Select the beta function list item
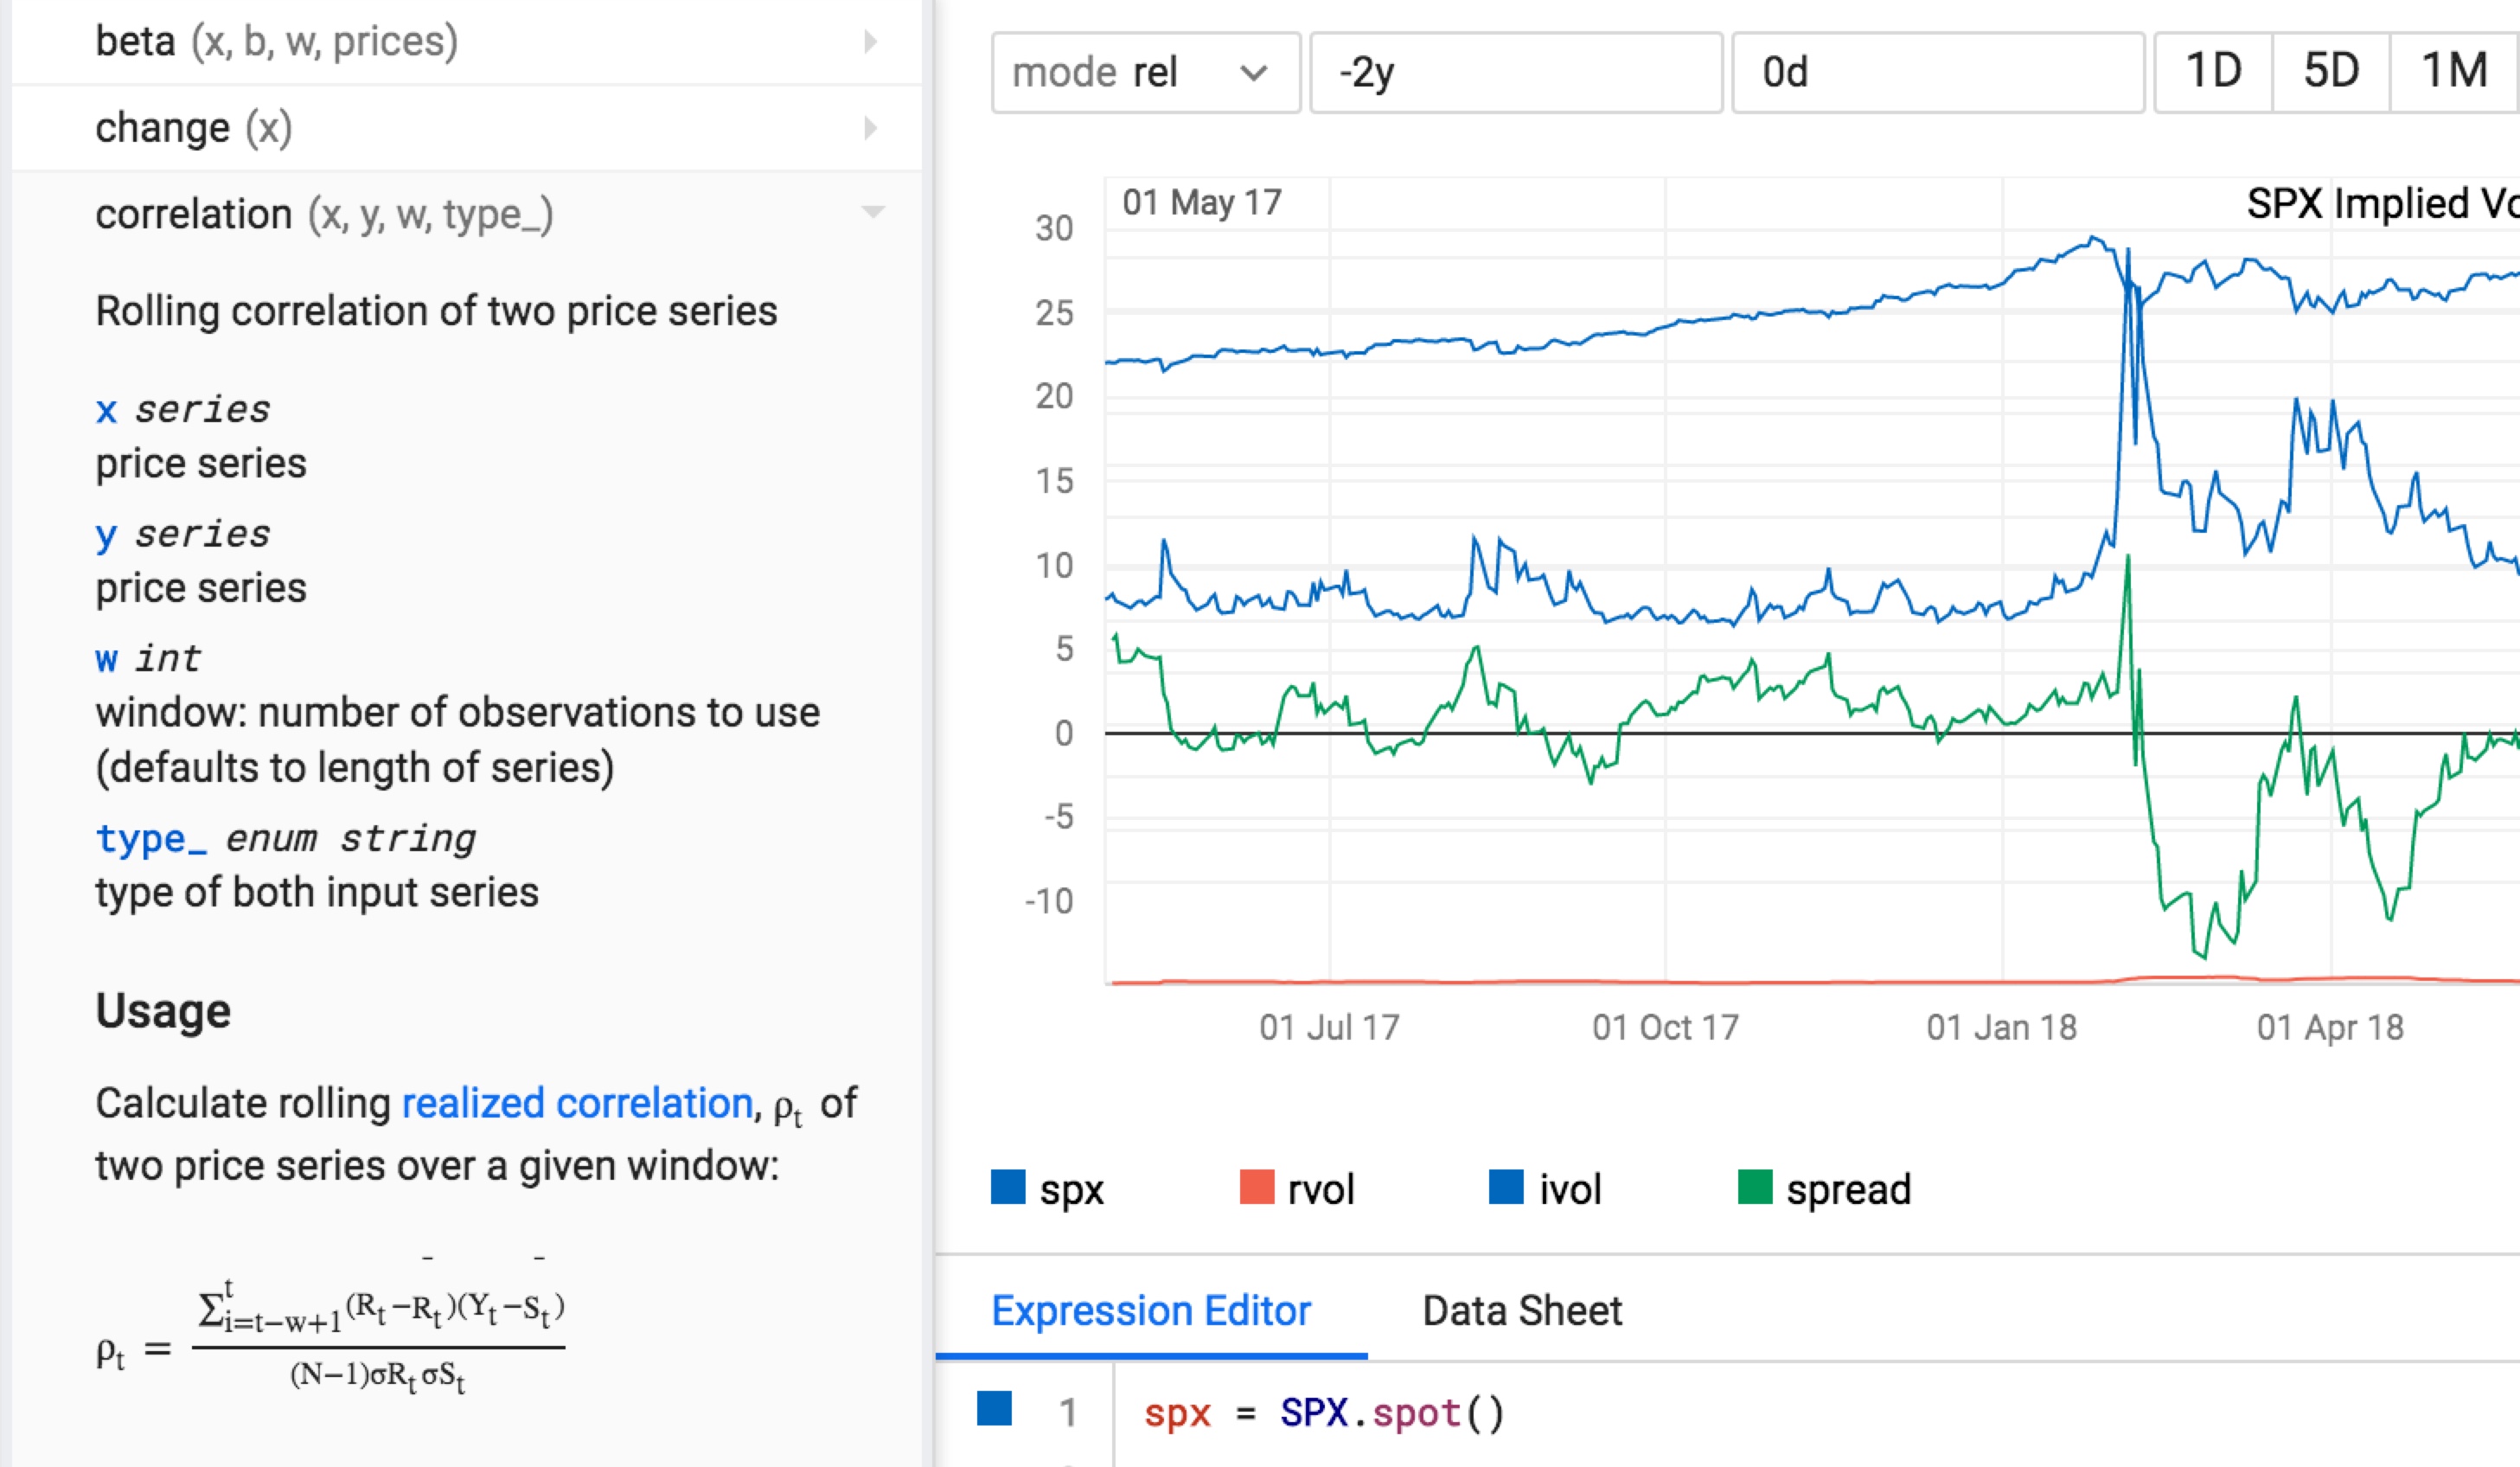This screenshot has height=1467, width=2520. coord(276,42)
